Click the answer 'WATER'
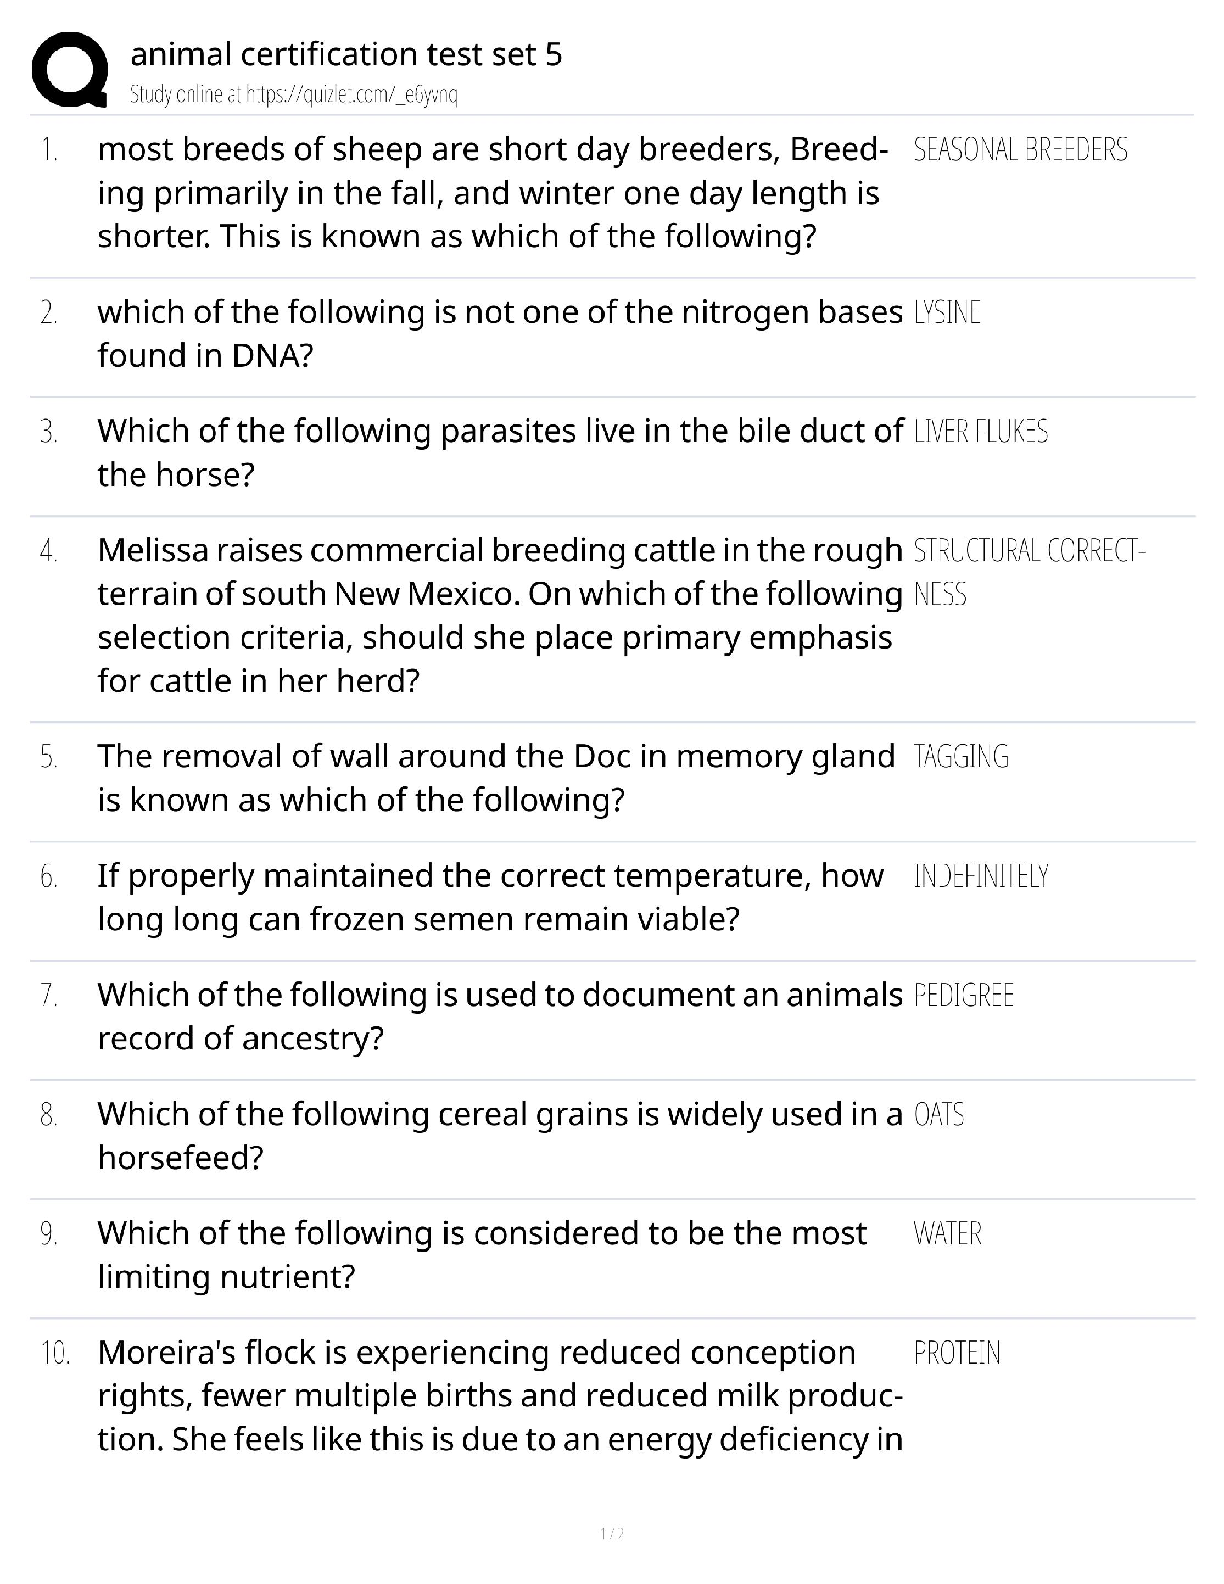 point(947,1234)
